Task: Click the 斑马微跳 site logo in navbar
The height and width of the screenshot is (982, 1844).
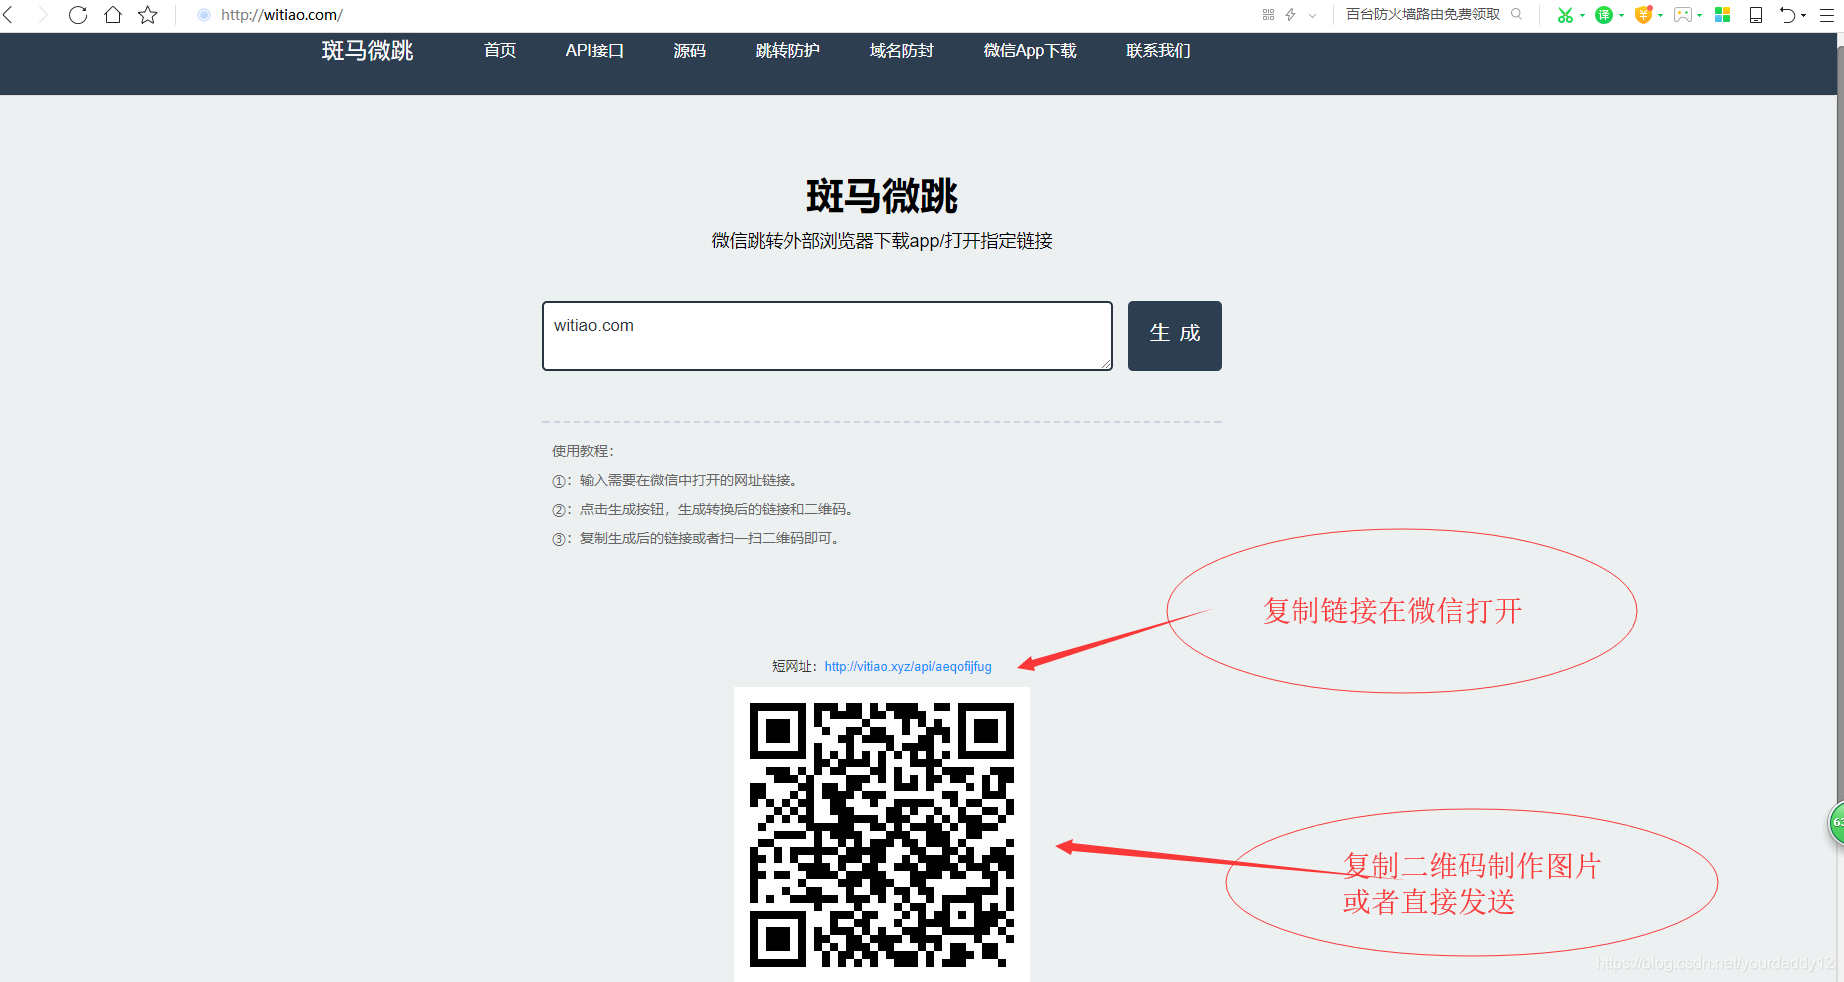Action: click(x=367, y=51)
